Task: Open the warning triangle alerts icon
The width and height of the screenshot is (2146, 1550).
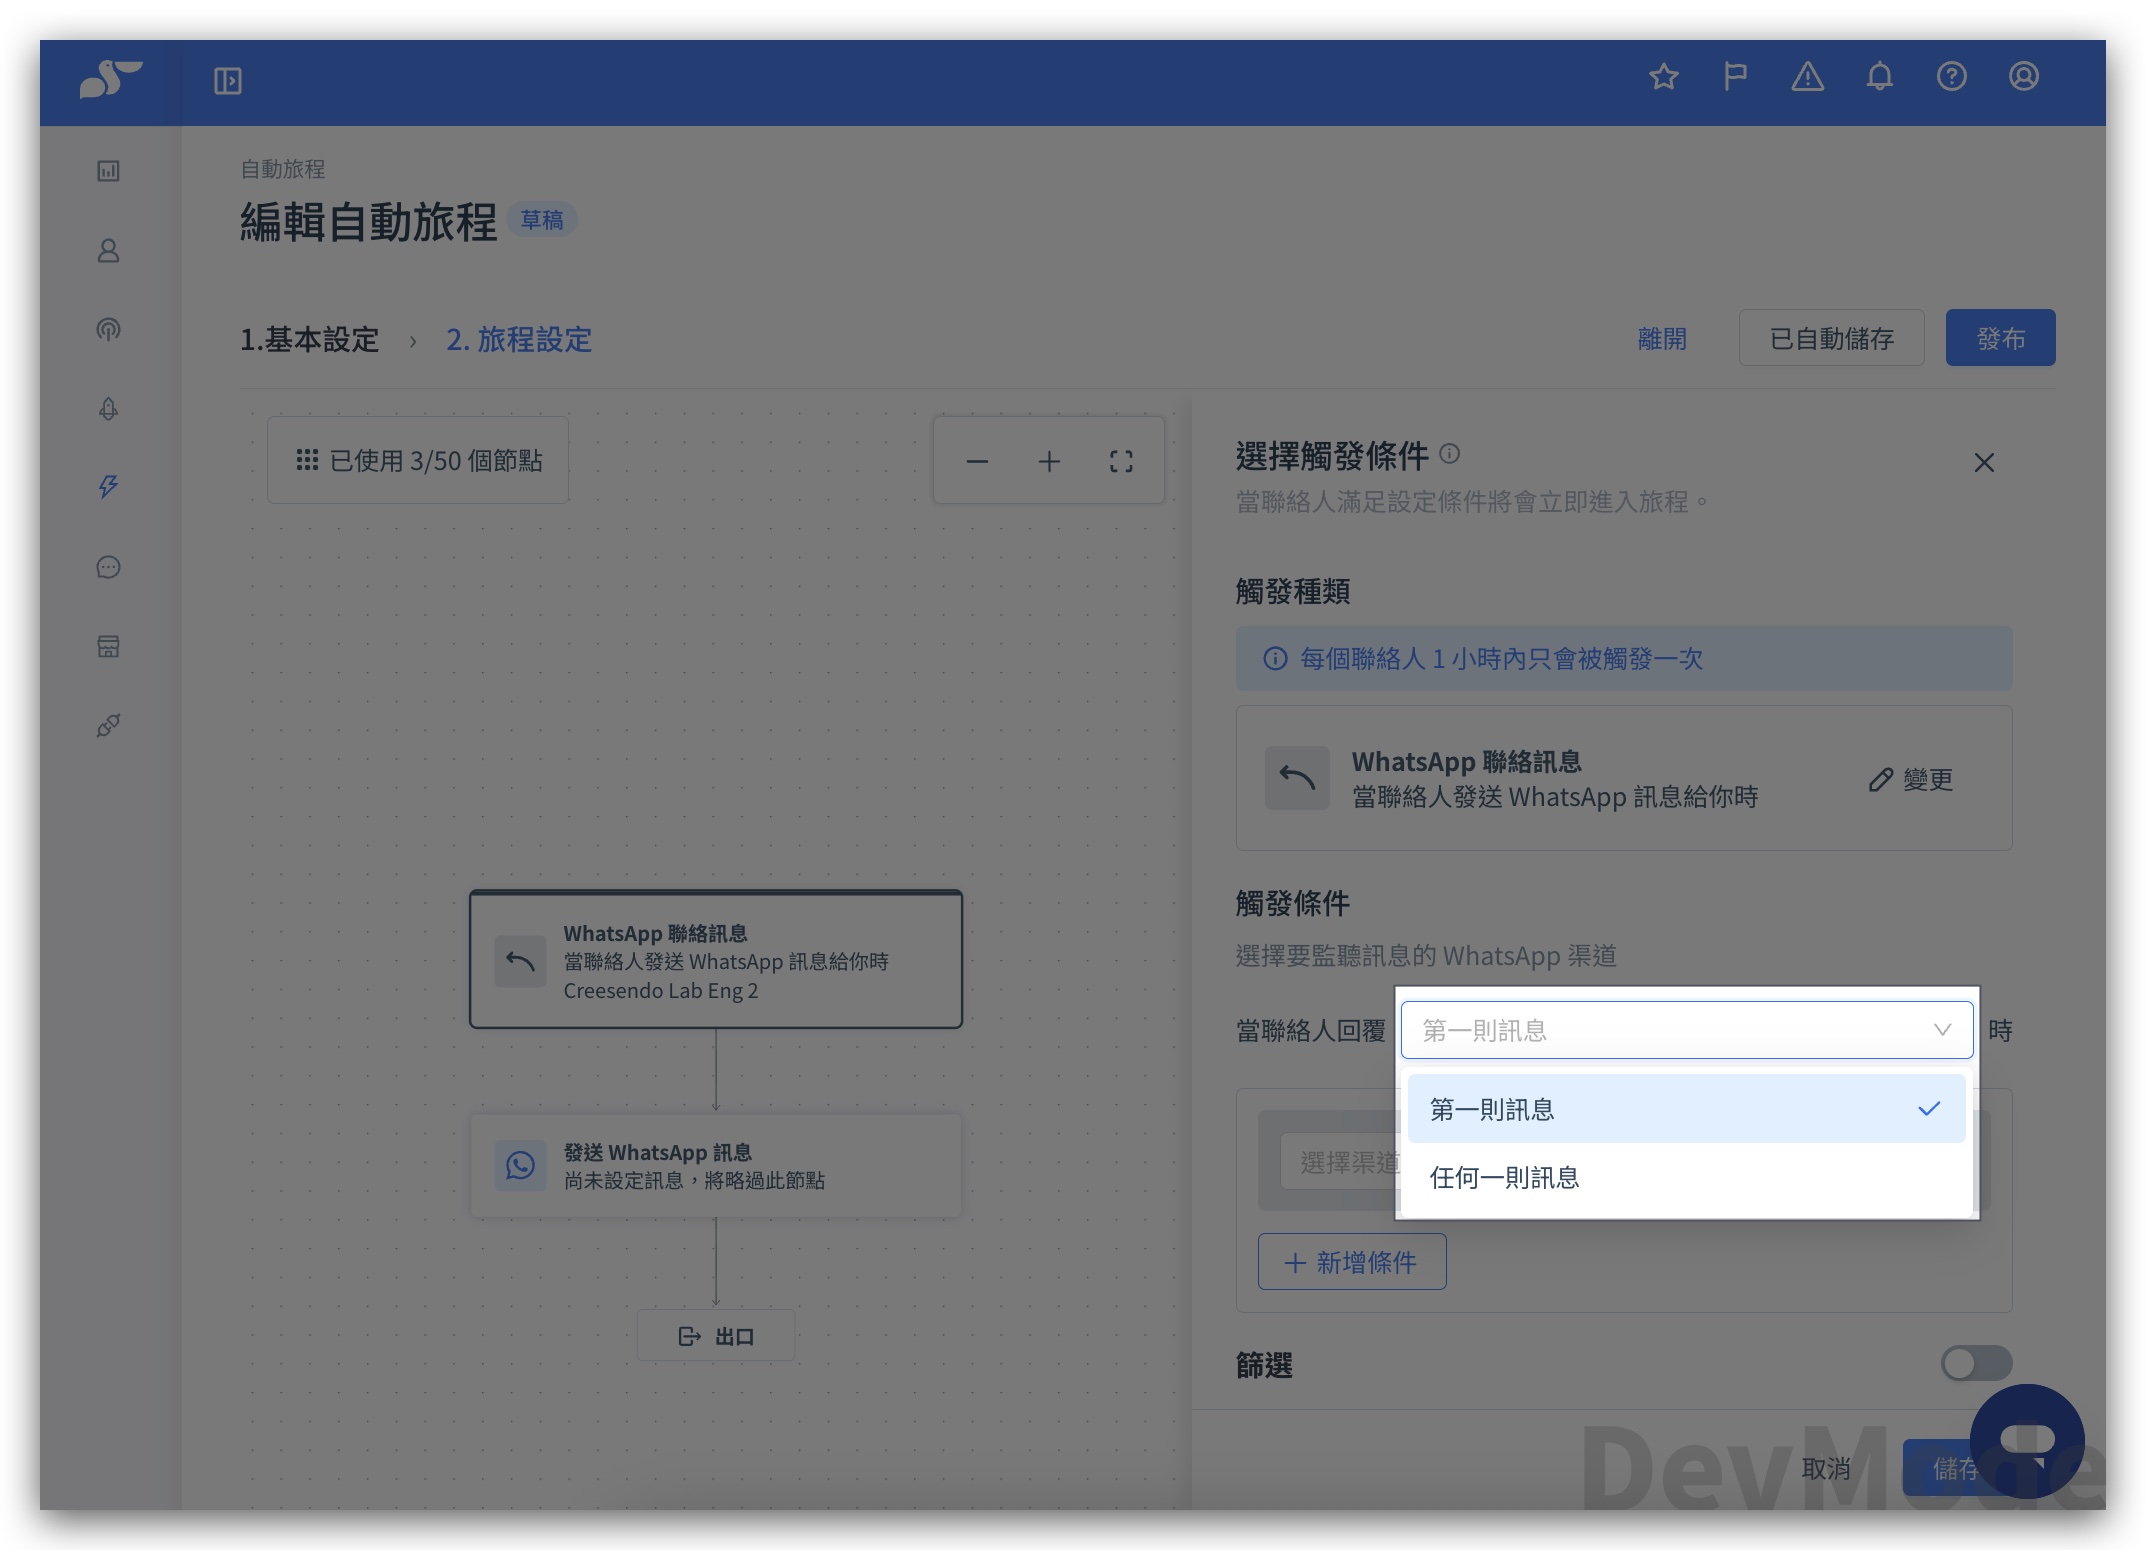Action: click(x=1808, y=77)
